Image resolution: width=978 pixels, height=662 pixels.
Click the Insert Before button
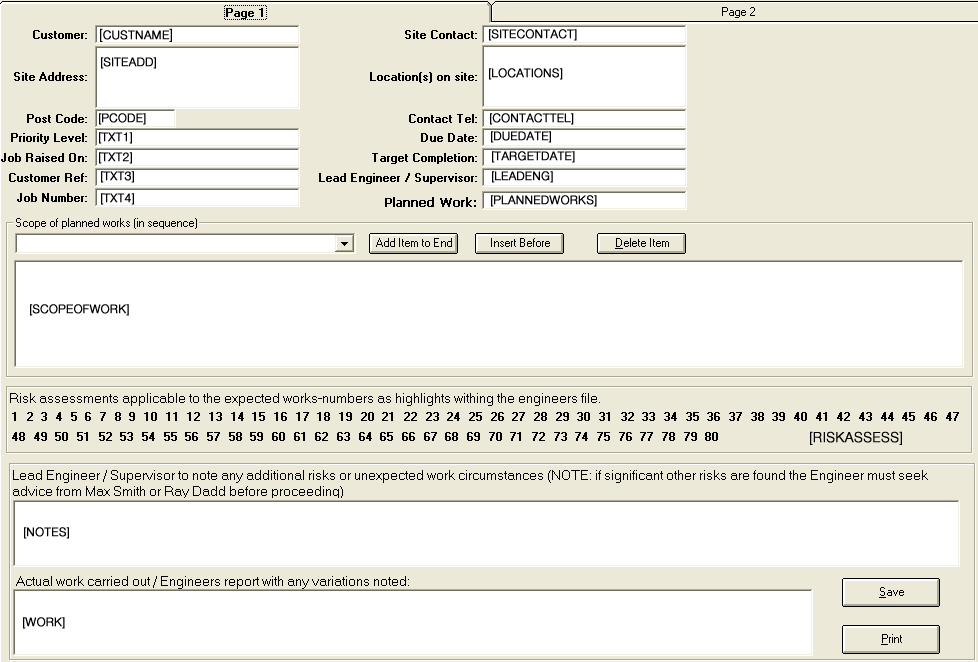[520, 243]
